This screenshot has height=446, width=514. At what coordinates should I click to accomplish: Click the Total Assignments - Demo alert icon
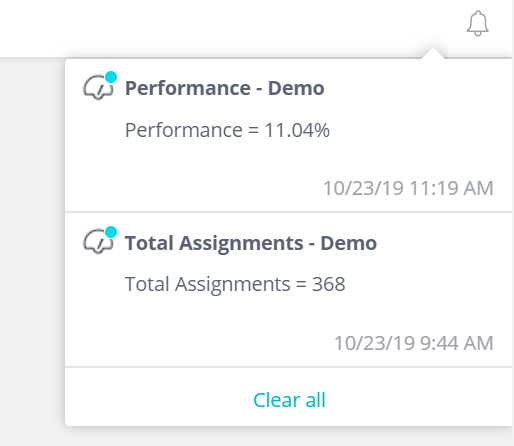[98, 242]
